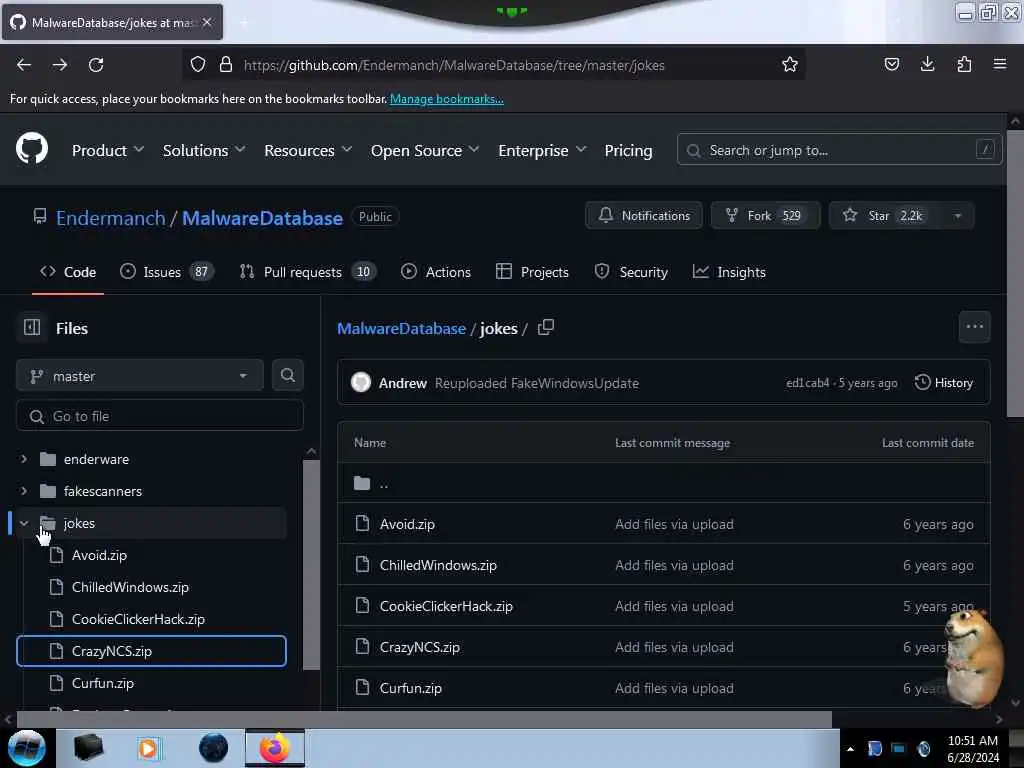Open the media player taskbar icon
The image size is (1024, 768).
click(x=149, y=748)
